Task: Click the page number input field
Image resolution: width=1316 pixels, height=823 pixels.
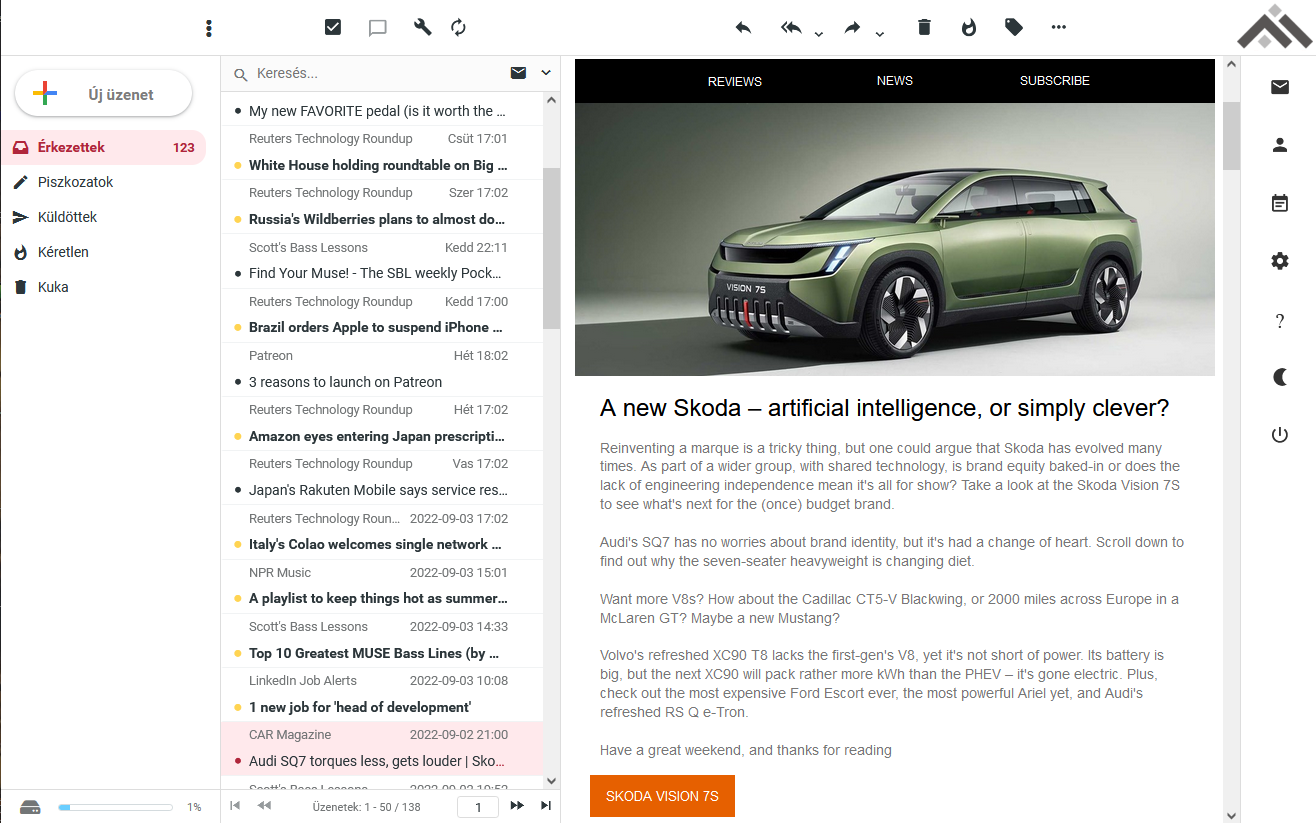Action: 478,807
